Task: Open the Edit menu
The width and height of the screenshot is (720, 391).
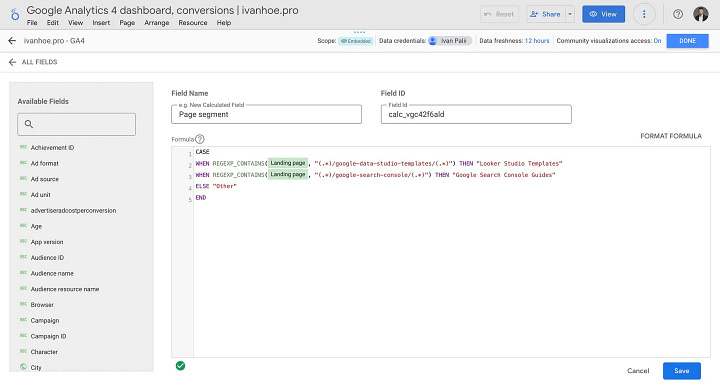Action: pyautogui.click(x=52, y=22)
